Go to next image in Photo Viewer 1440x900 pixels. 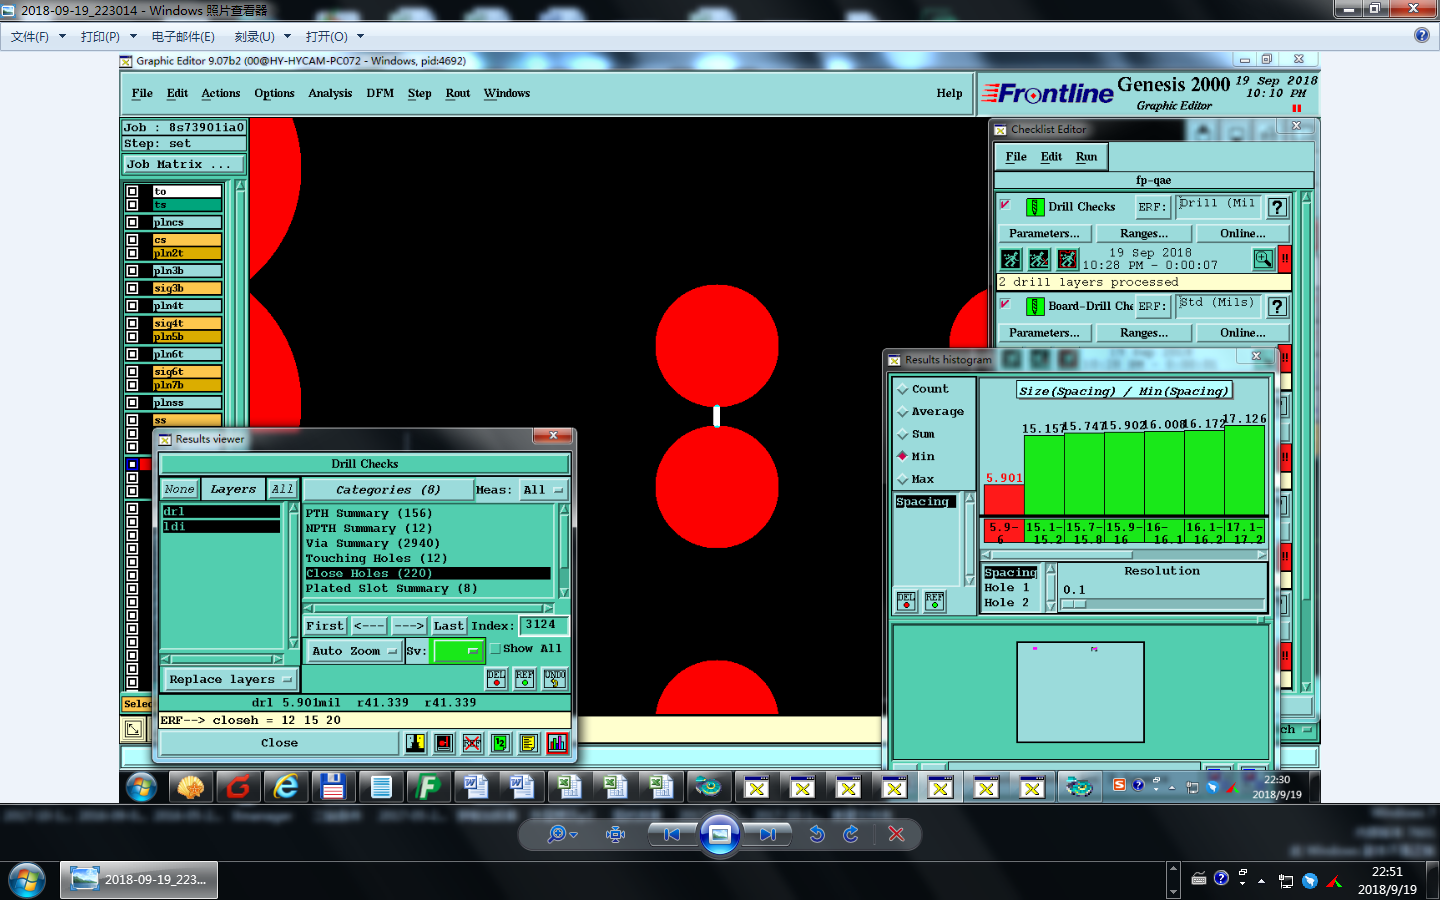click(x=767, y=834)
